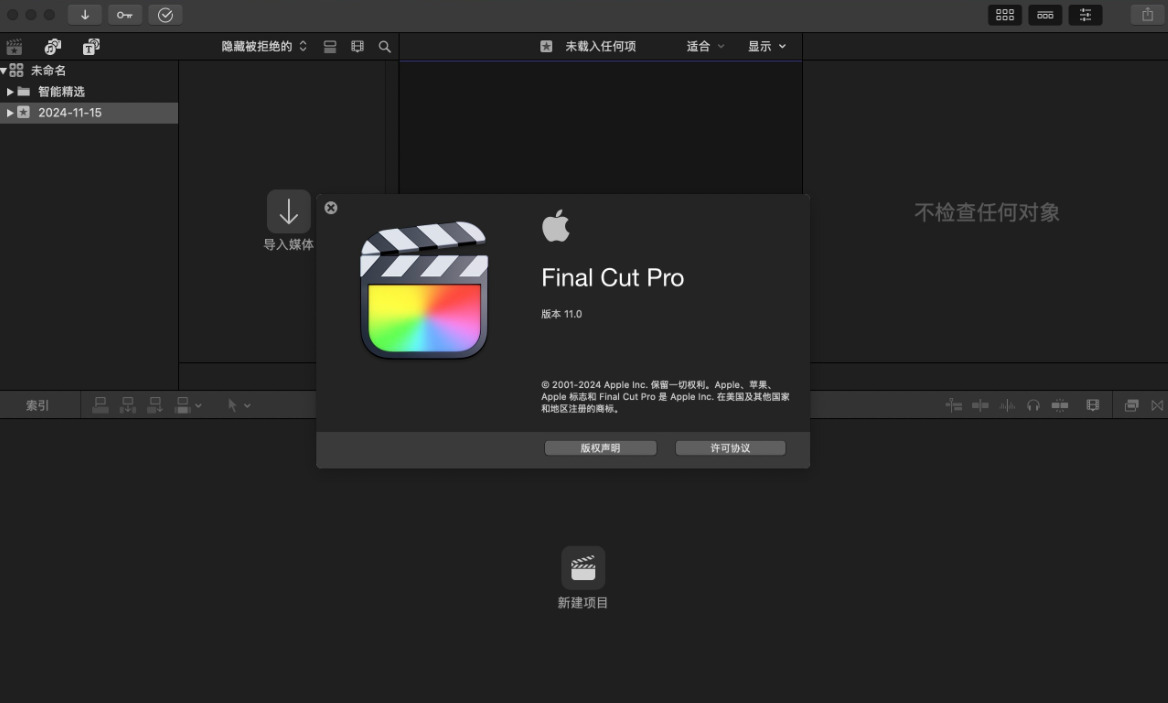This screenshot has width=1168, height=703.
Task: Select the 2024-11-15 event row
Action: coord(89,112)
